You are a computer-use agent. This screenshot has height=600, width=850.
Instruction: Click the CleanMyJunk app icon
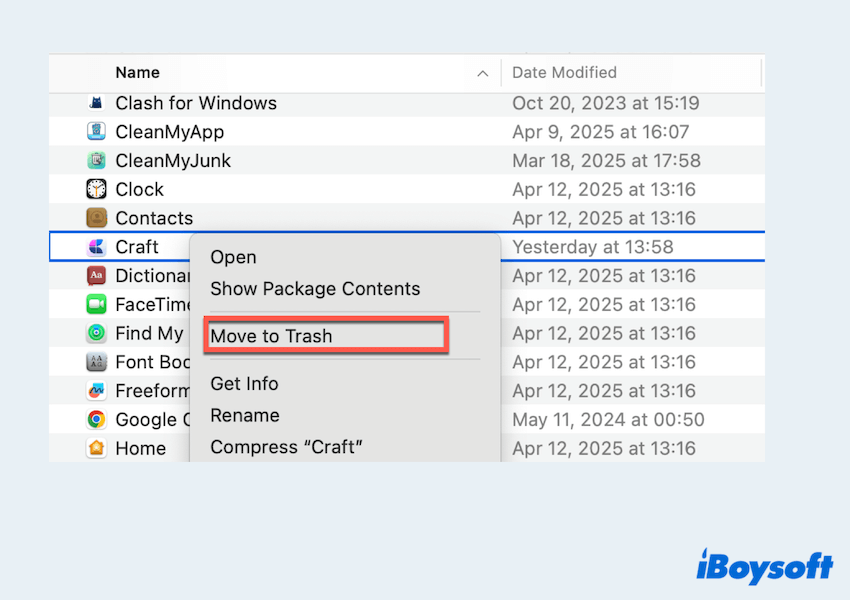coord(96,160)
